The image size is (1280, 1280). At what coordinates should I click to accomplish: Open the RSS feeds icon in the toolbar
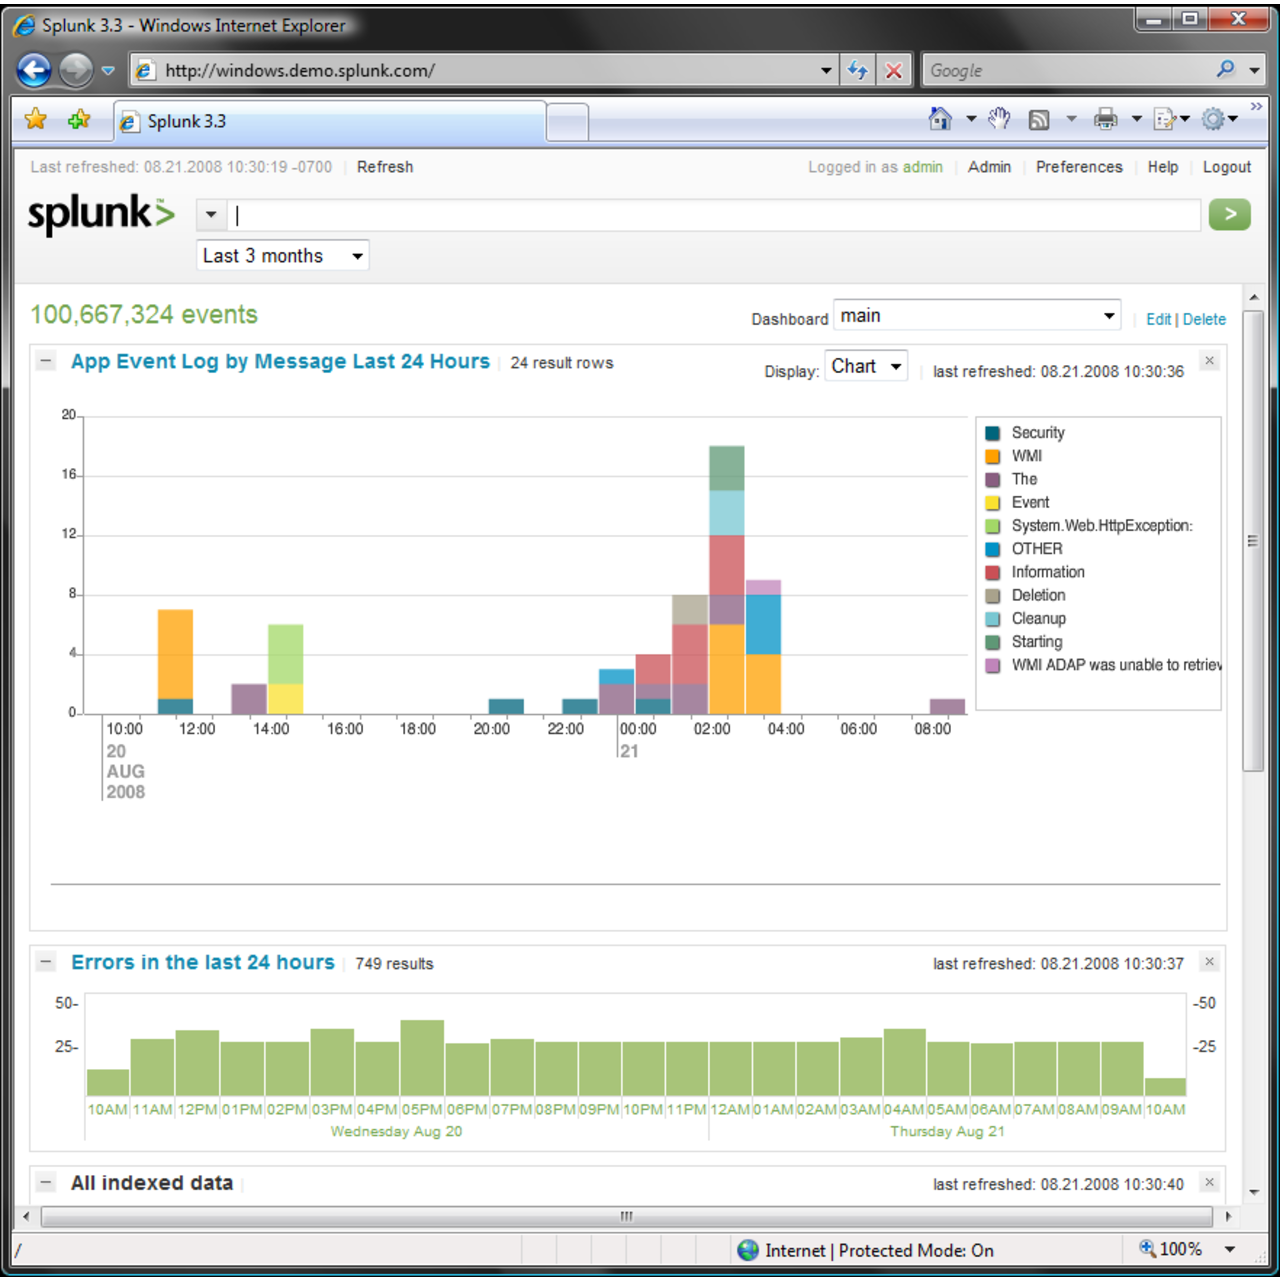click(1040, 119)
